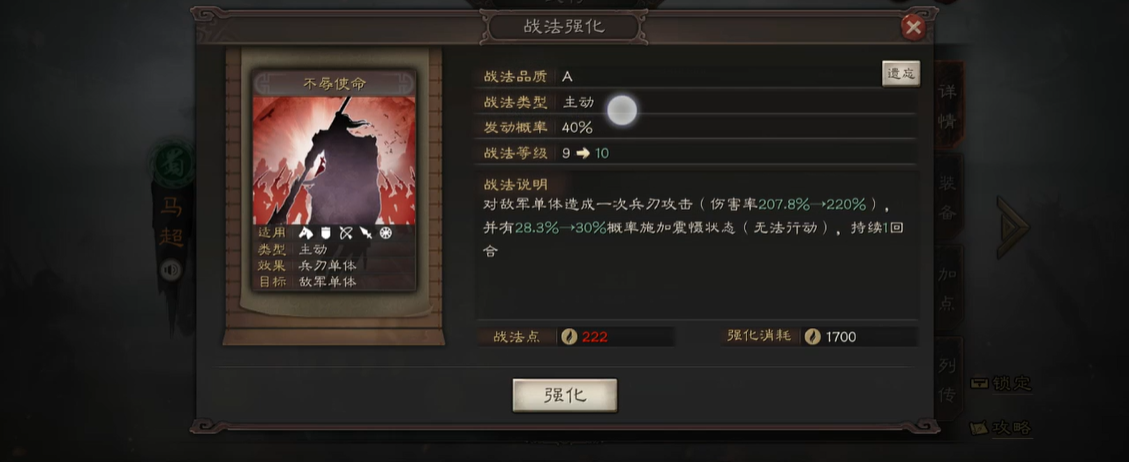Click the 强化 upgrade button
This screenshot has height=462, width=1129.
[x=564, y=395]
